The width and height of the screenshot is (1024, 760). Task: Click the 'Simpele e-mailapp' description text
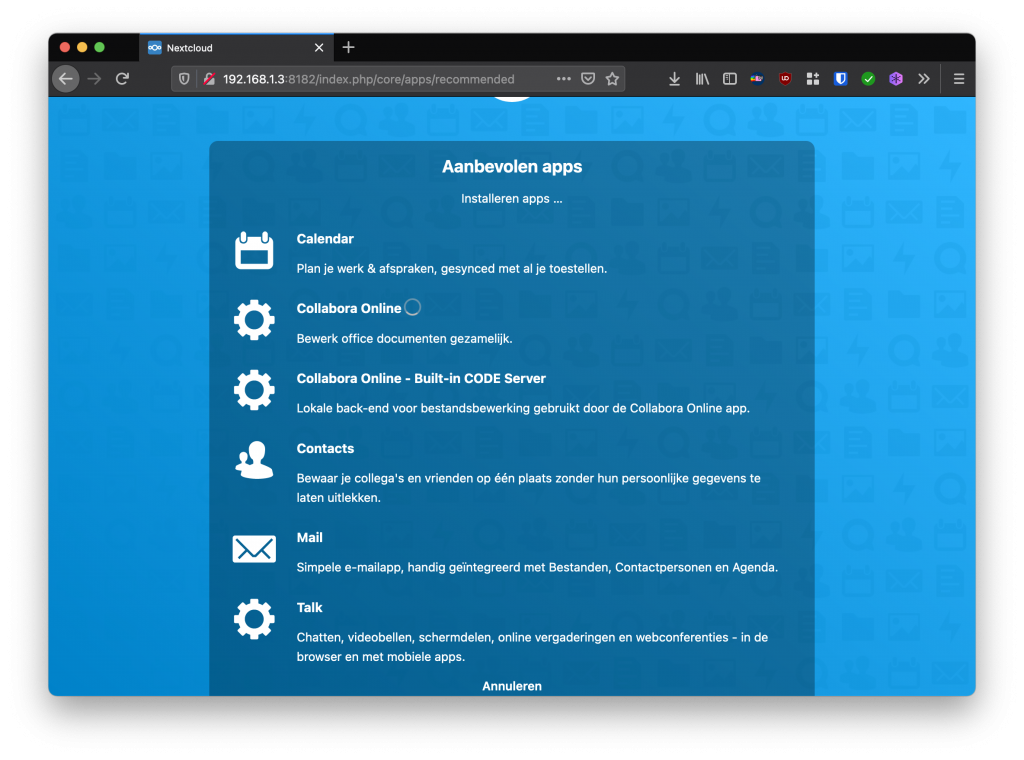click(537, 567)
